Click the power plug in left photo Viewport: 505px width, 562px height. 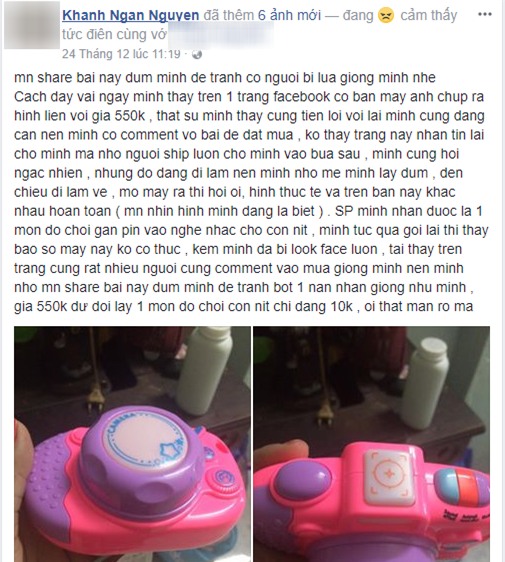coord(95,397)
